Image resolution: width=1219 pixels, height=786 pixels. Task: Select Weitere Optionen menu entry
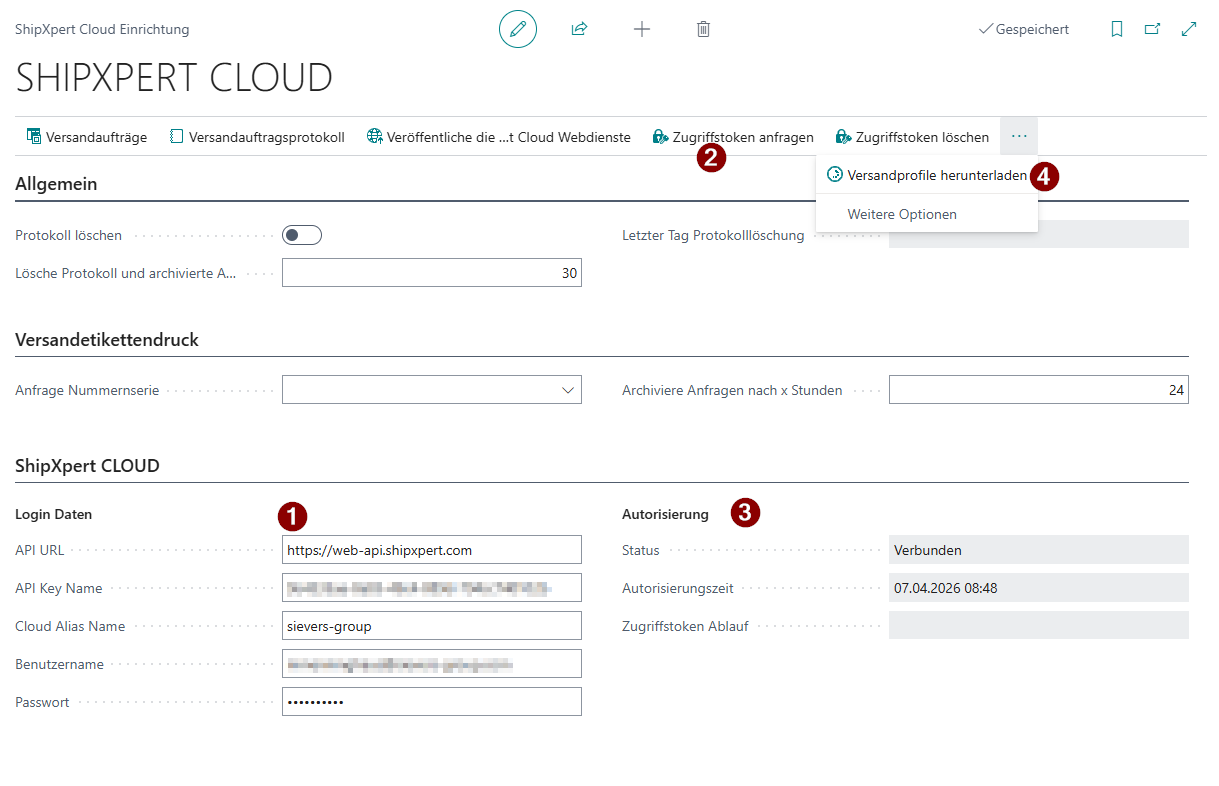click(927, 214)
